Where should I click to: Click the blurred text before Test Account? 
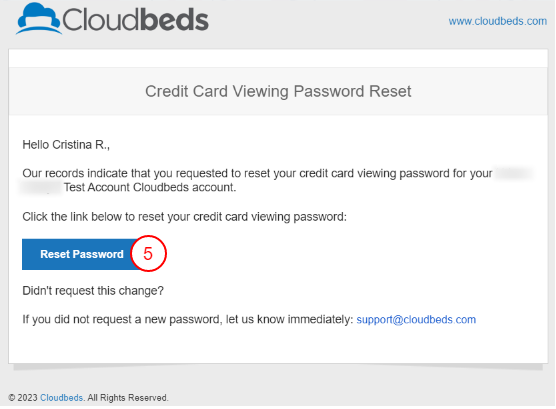click(x=41, y=187)
